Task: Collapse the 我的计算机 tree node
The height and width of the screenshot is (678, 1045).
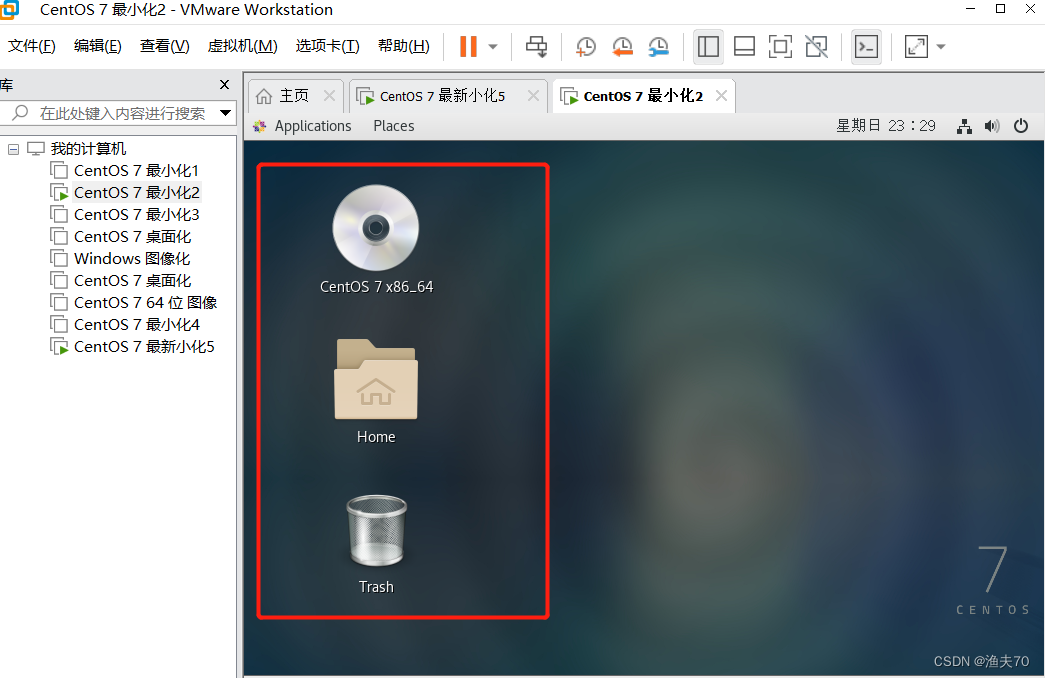Action: (x=13, y=149)
